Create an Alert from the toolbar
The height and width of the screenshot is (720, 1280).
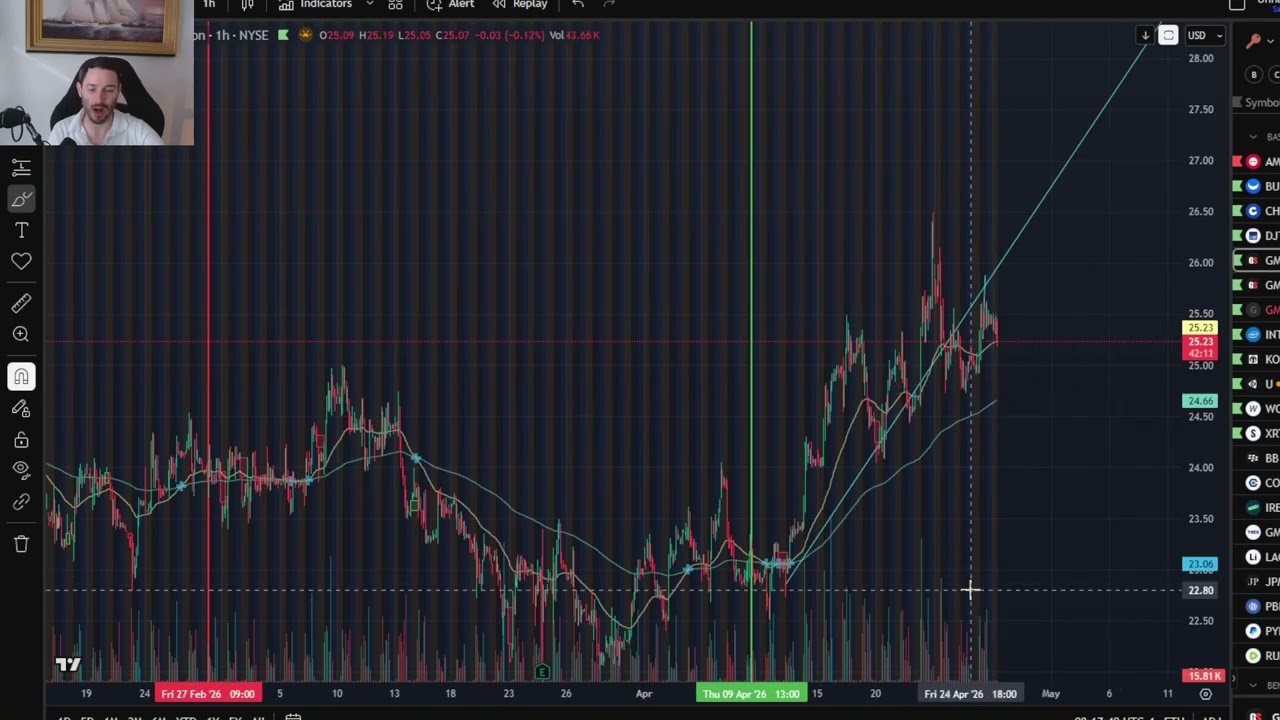(450, 5)
